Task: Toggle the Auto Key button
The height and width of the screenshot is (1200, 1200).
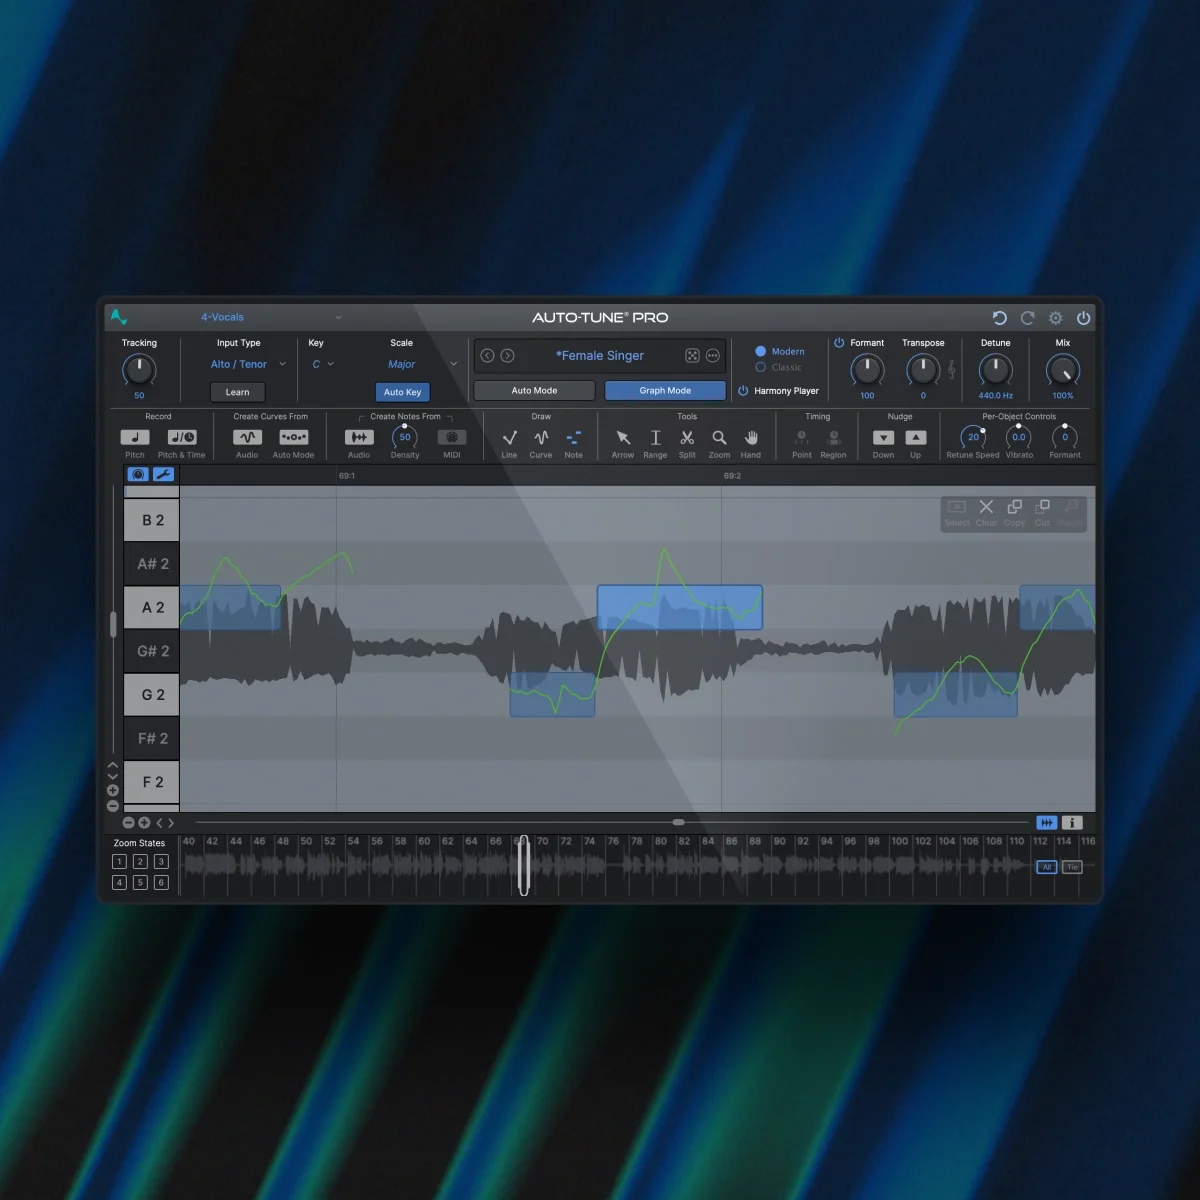Action: 403,392
